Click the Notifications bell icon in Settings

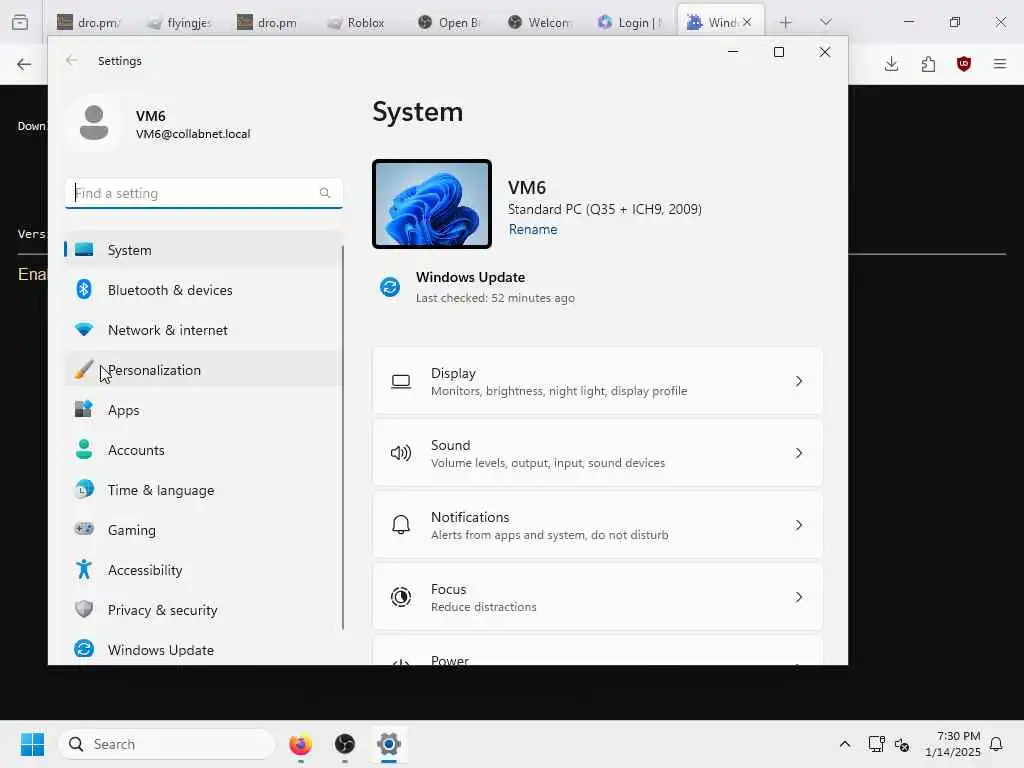click(400, 524)
